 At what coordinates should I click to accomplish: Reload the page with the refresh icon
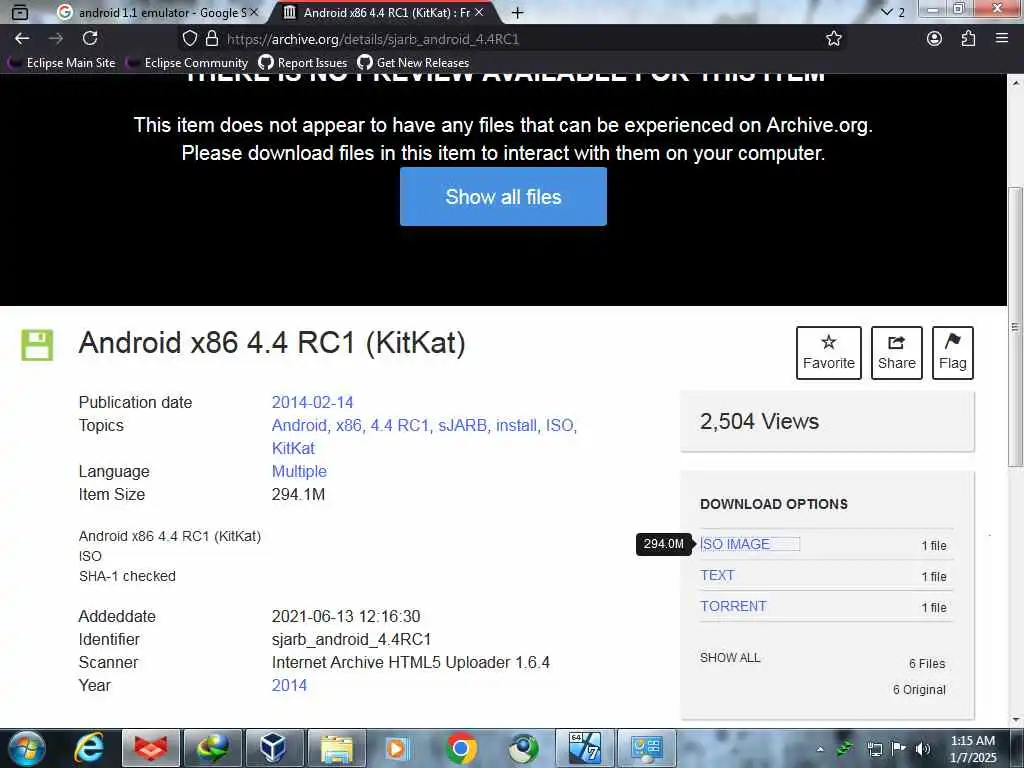(x=90, y=39)
